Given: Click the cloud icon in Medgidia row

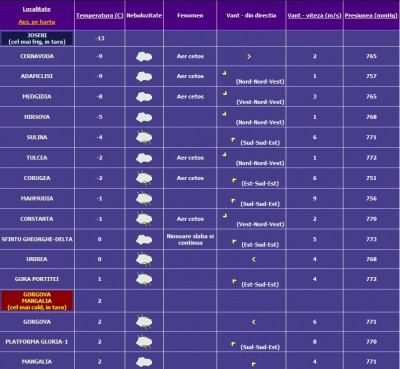Looking at the screenshot, I should coord(144,97).
